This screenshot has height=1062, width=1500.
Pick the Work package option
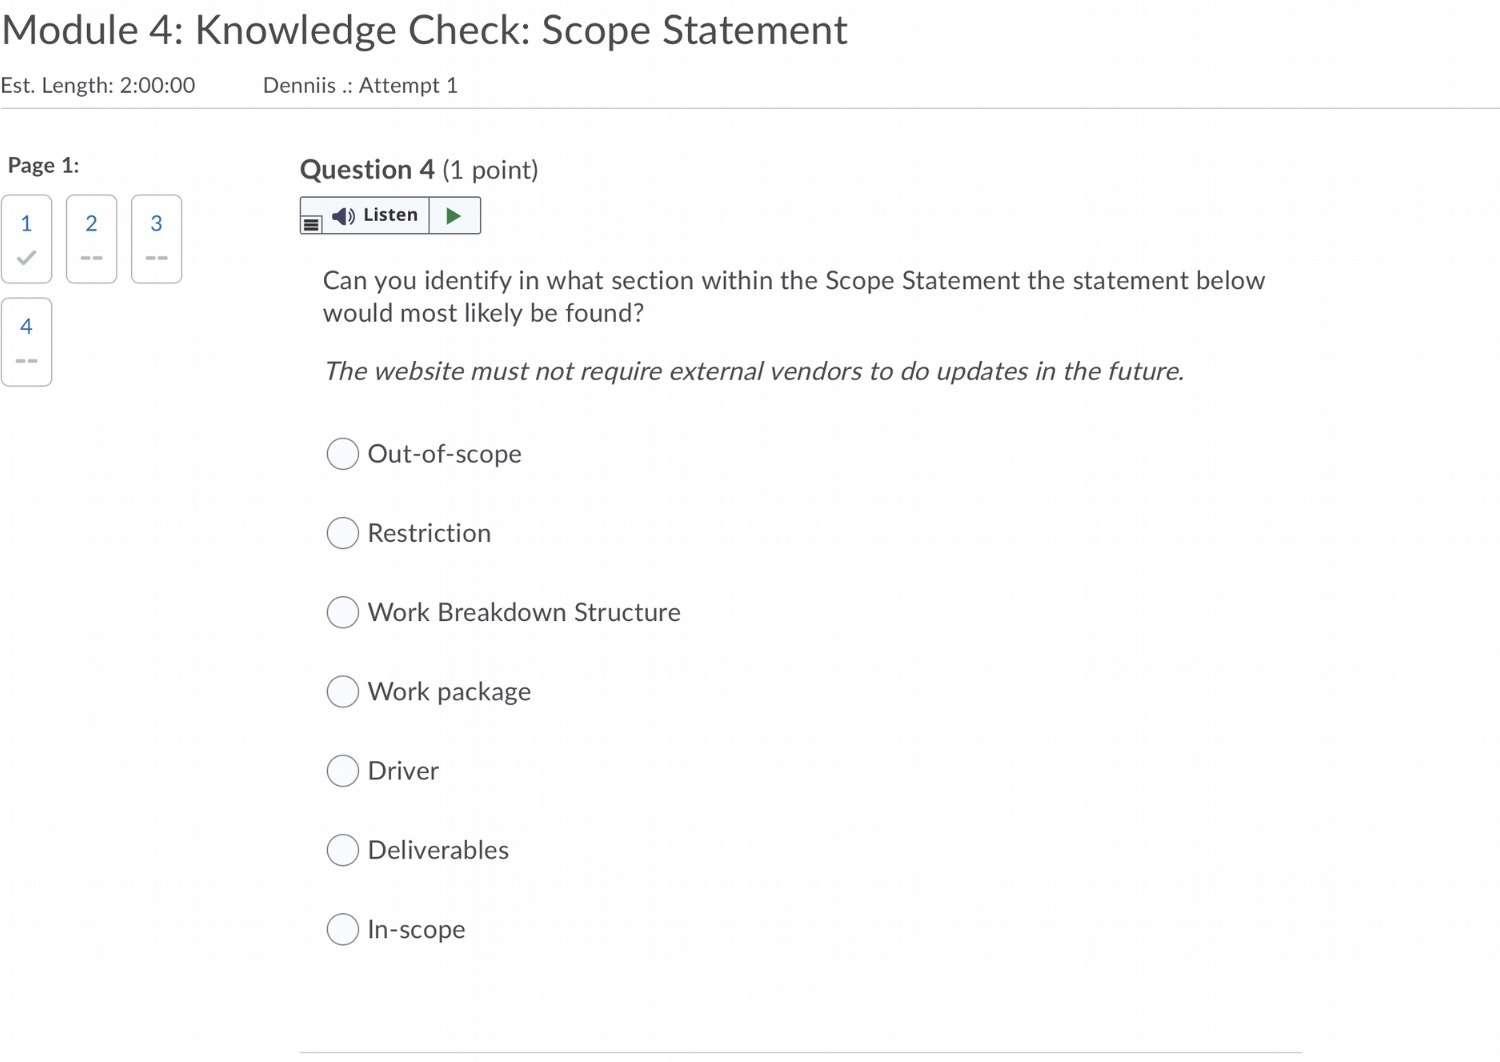click(342, 691)
